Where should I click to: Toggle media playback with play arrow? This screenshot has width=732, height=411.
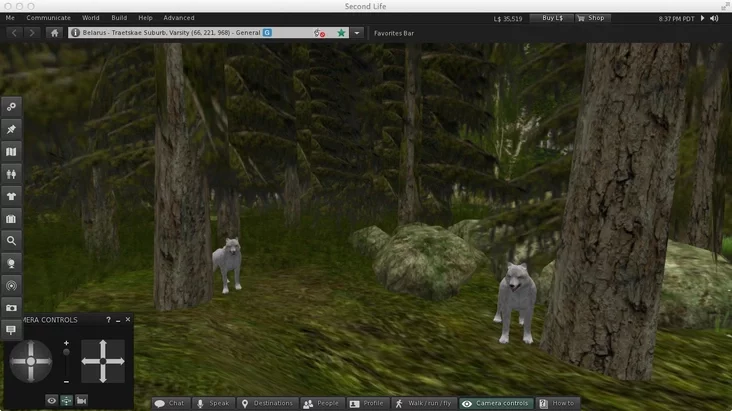tap(702, 18)
